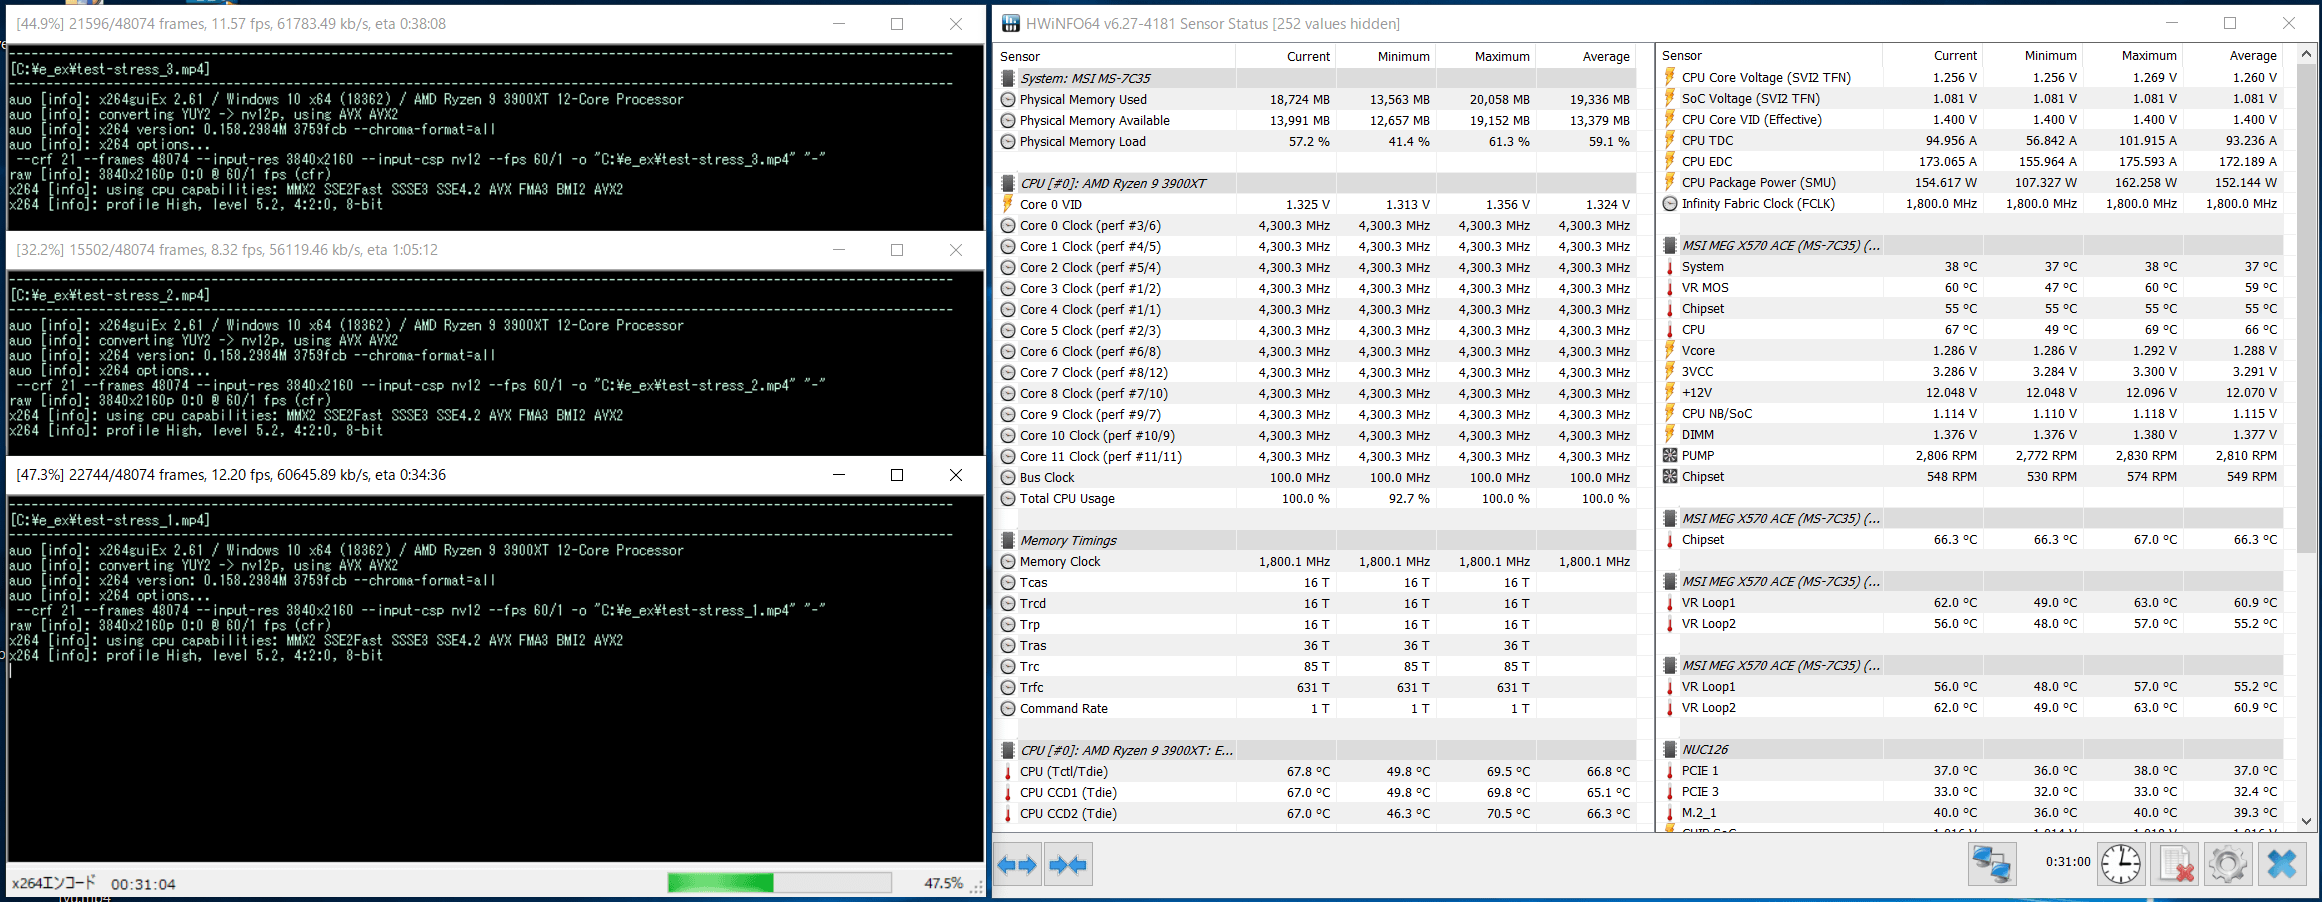Image resolution: width=2322 pixels, height=902 pixels.
Task: Click the chip icon beside the NUC126 header
Action: click(x=1669, y=749)
